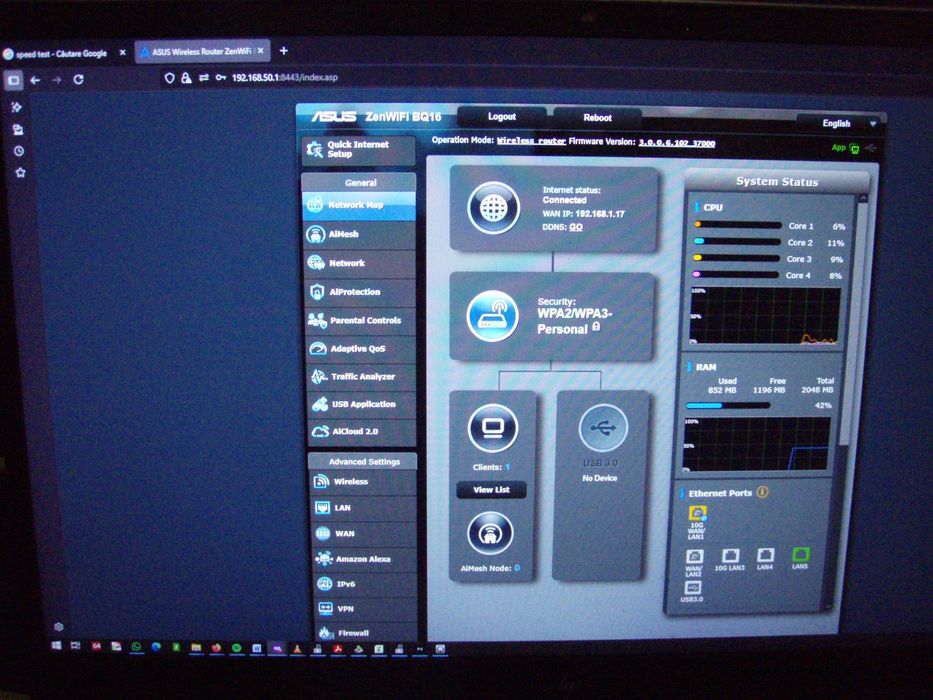Switch to the speed test Google tab
Image resolution: width=933 pixels, height=700 pixels.
[61, 54]
